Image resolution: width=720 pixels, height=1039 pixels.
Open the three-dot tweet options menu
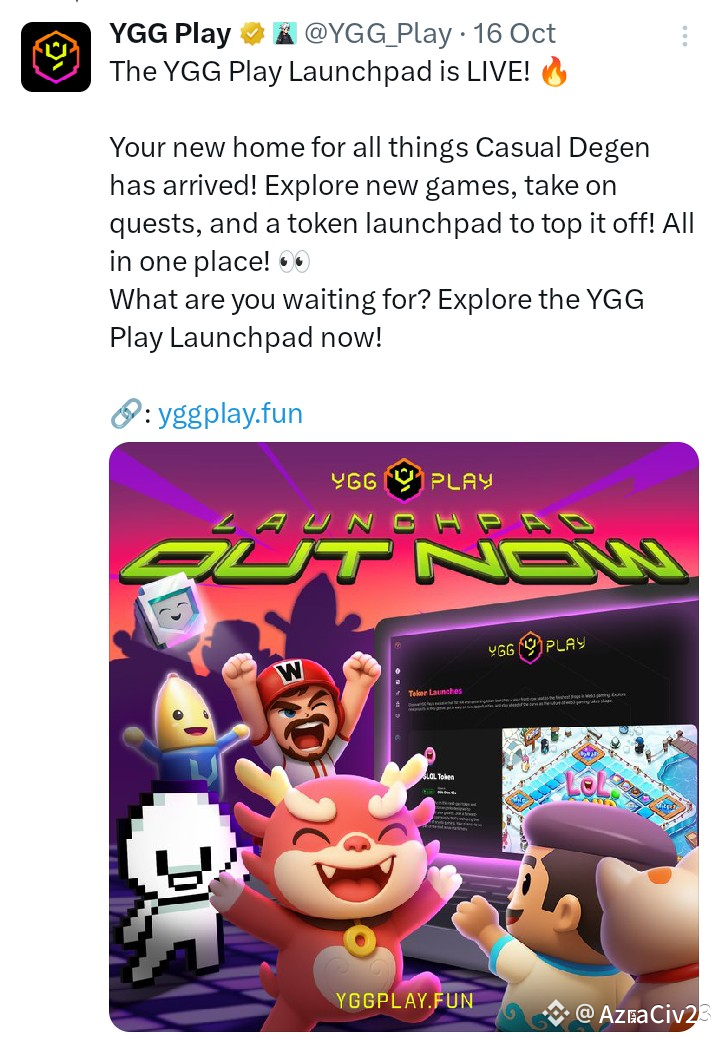685,36
